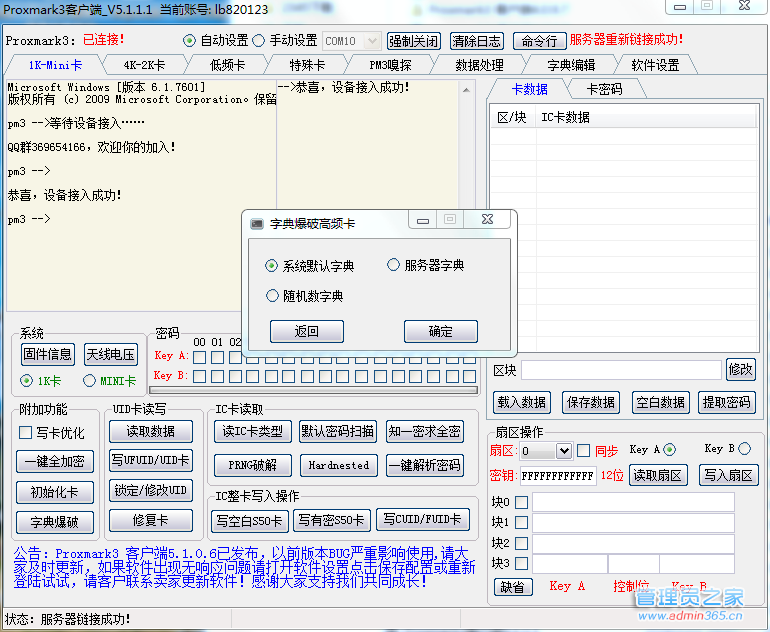This screenshot has height=632, width=770.
Task: Click the 提取密码 button
Action: [x=727, y=403]
